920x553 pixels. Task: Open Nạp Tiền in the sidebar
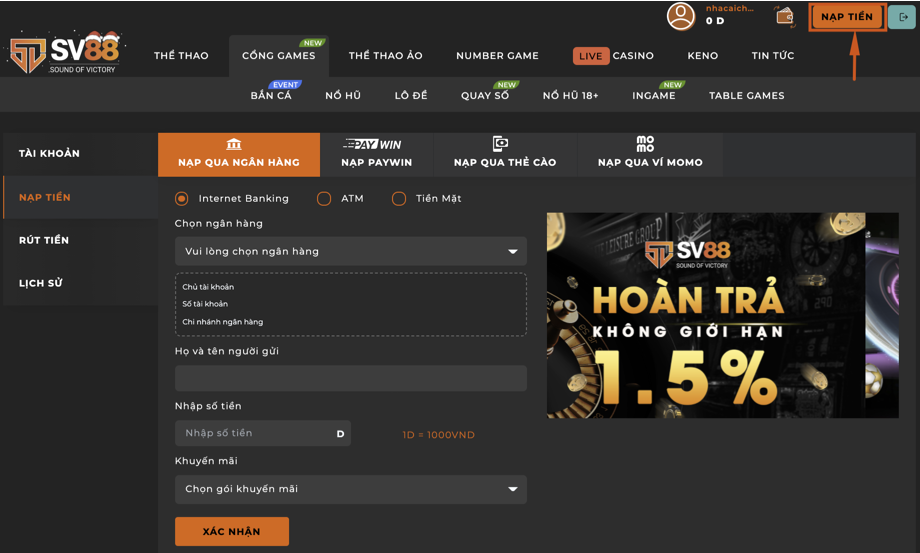click(x=80, y=197)
